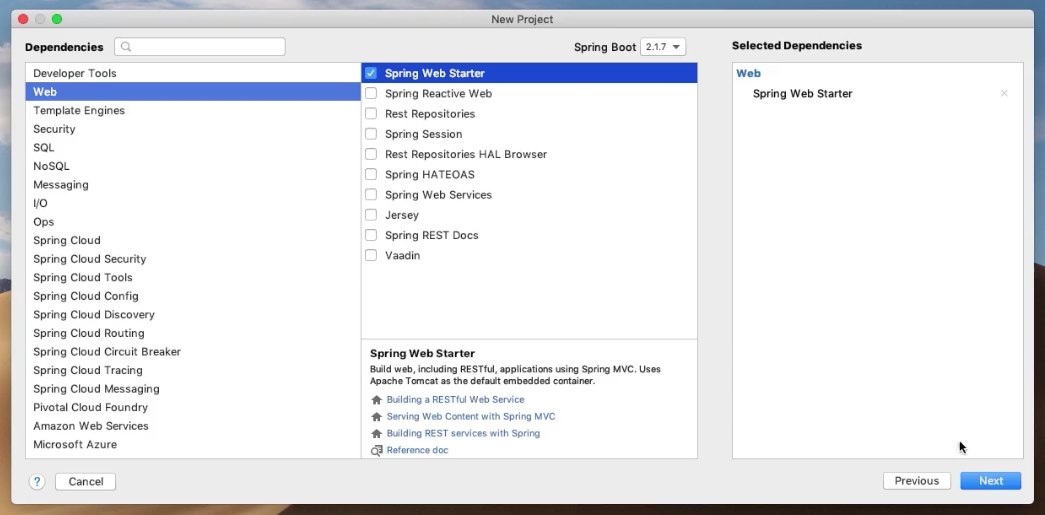Select the Spring Cloud category

click(x=193, y=241)
